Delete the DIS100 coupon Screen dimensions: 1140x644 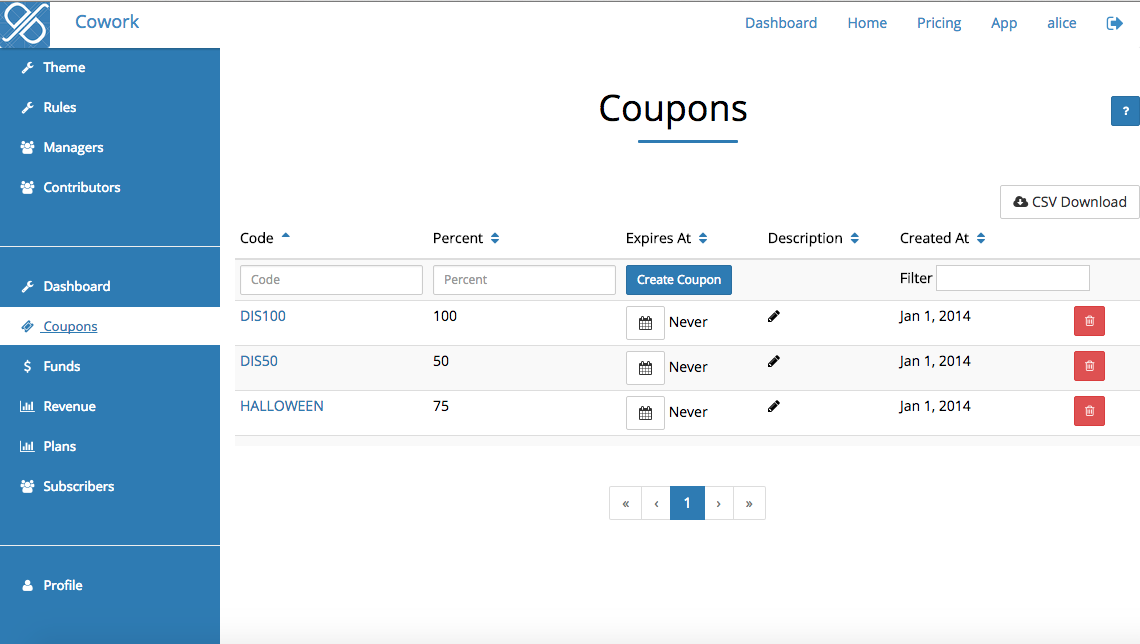tap(1089, 321)
